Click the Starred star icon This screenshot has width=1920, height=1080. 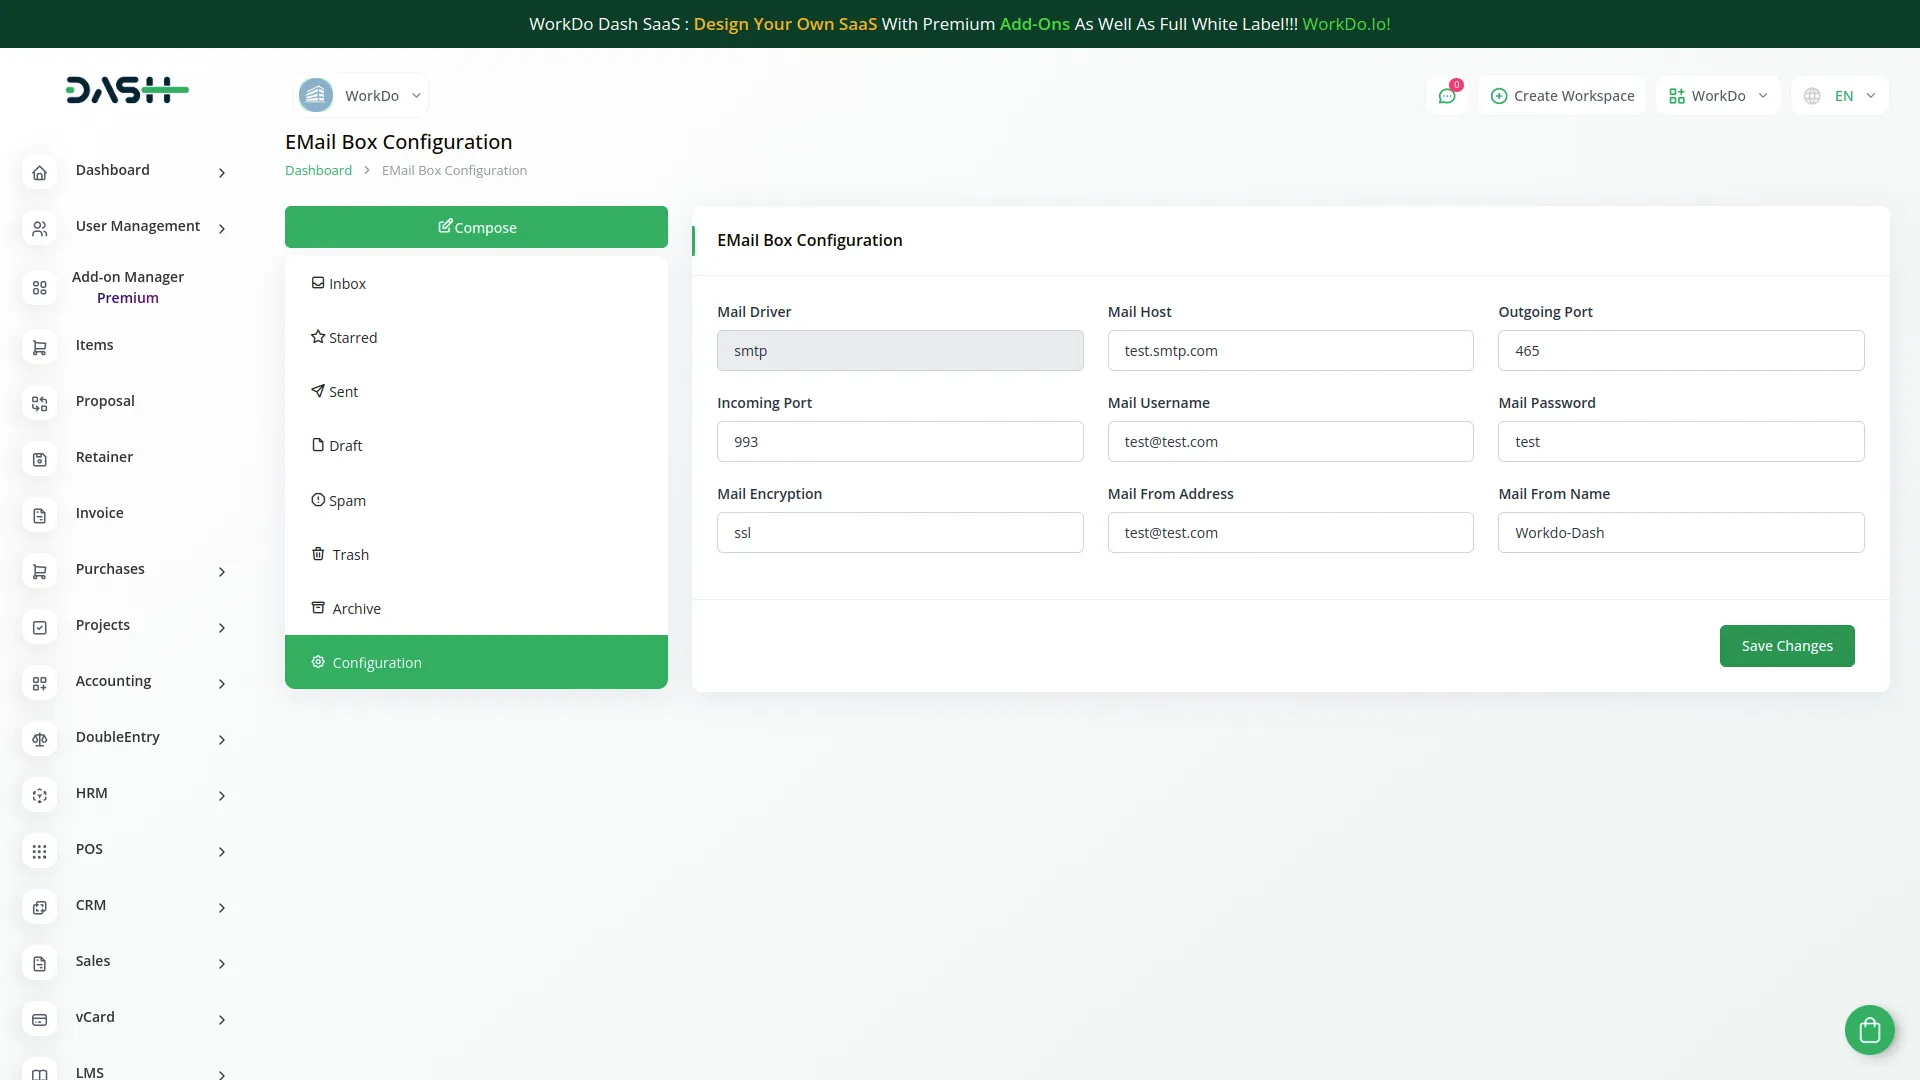(x=317, y=337)
